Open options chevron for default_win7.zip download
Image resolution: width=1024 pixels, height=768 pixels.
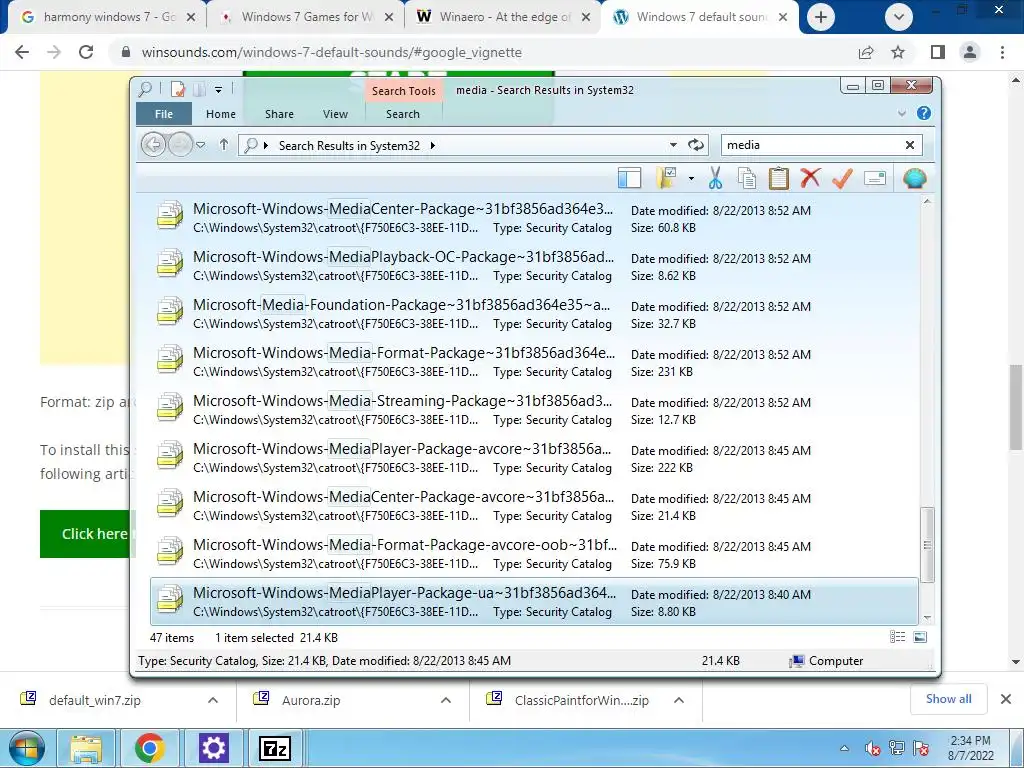(x=212, y=700)
